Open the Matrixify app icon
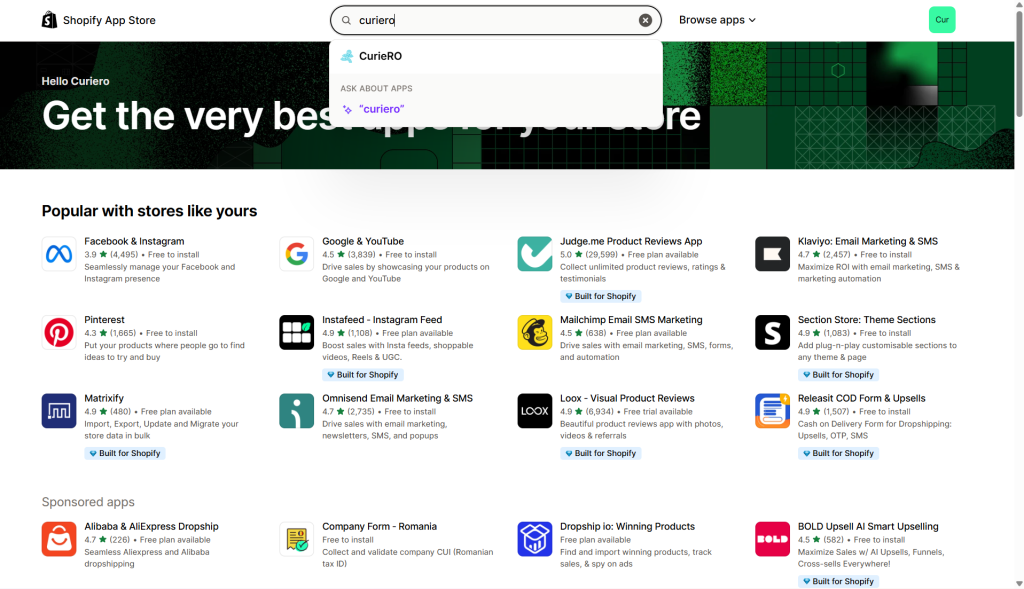Image resolution: width=1024 pixels, height=589 pixels. 59,410
